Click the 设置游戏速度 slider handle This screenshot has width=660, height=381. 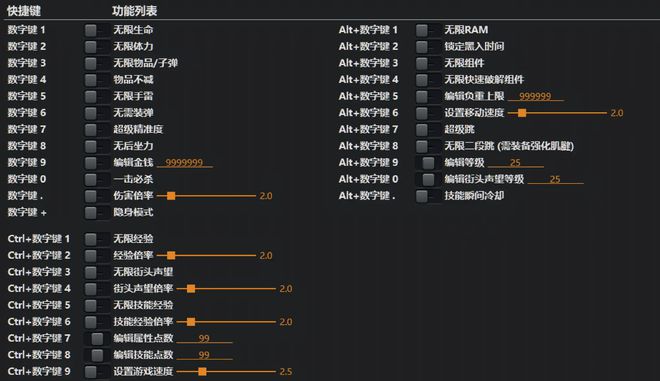pos(202,371)
